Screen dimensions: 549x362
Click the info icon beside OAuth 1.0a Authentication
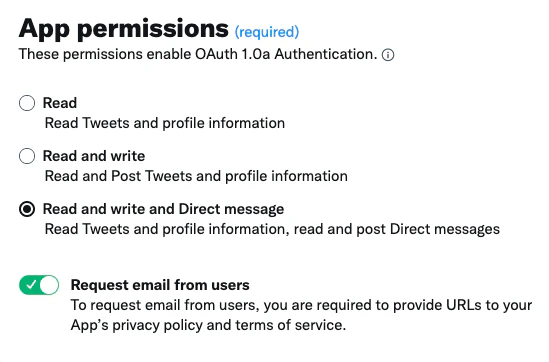tap(388, 55)
